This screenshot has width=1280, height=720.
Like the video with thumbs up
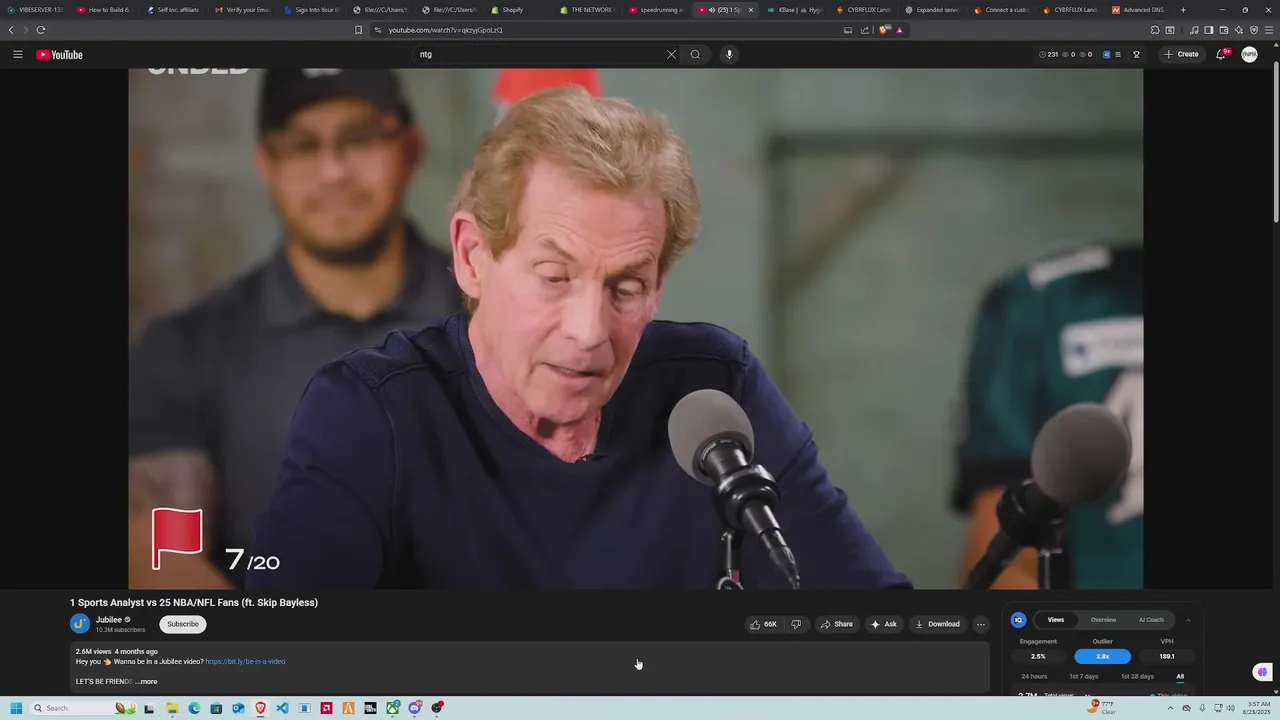click(x=763, y=624)
